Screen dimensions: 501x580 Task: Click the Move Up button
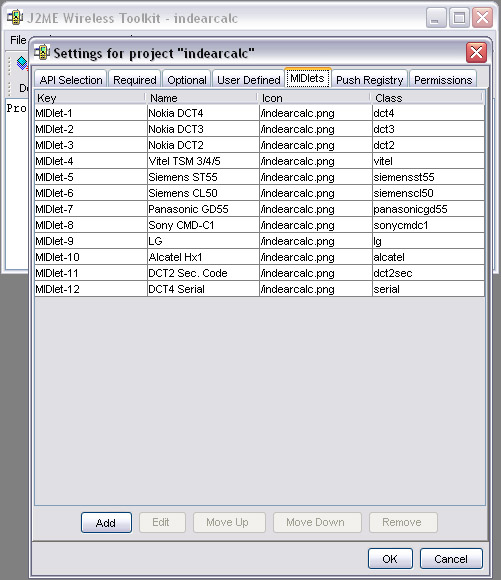[x=229, y=522]
